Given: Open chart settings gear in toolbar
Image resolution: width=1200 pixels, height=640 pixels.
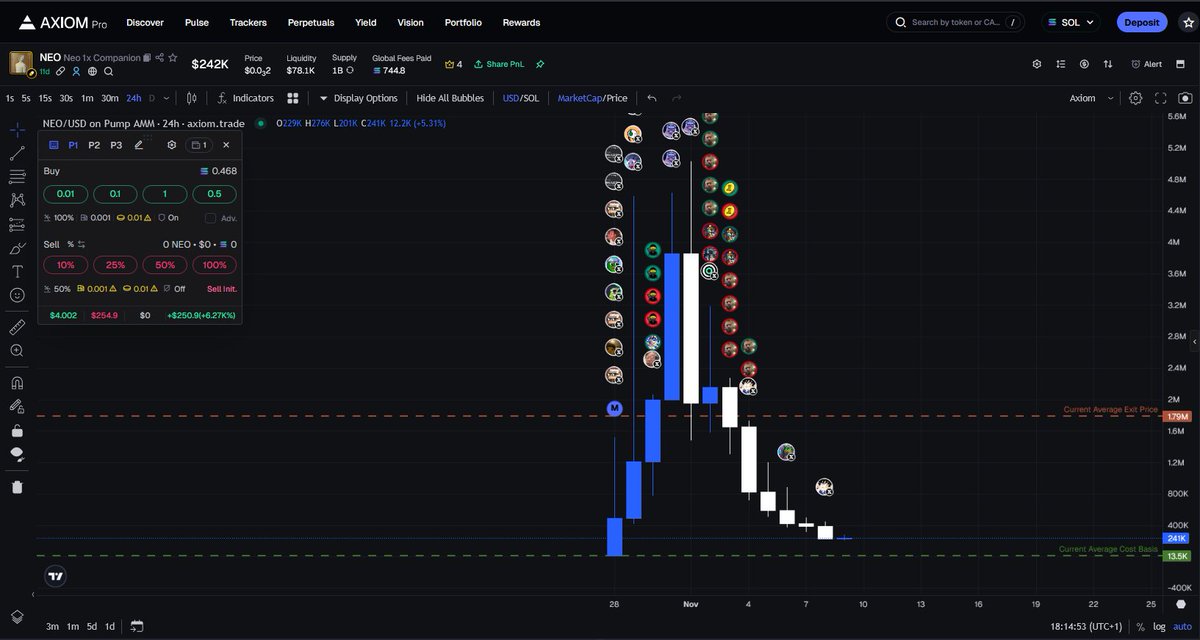Looking at the screenshot, I should pyautogui.click(x=1135, y=98).
